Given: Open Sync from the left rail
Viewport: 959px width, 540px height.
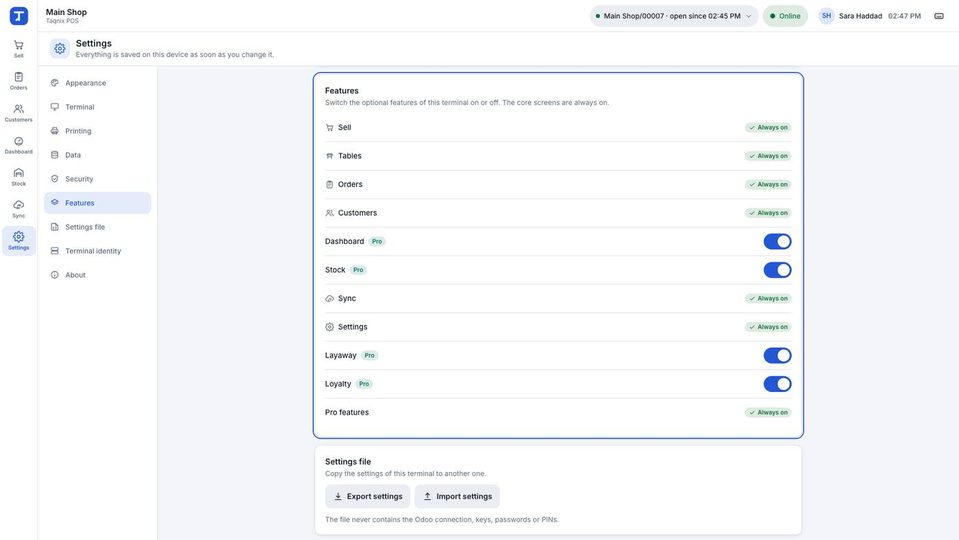Looking at the screenshot, I should (x=19, y=209).
